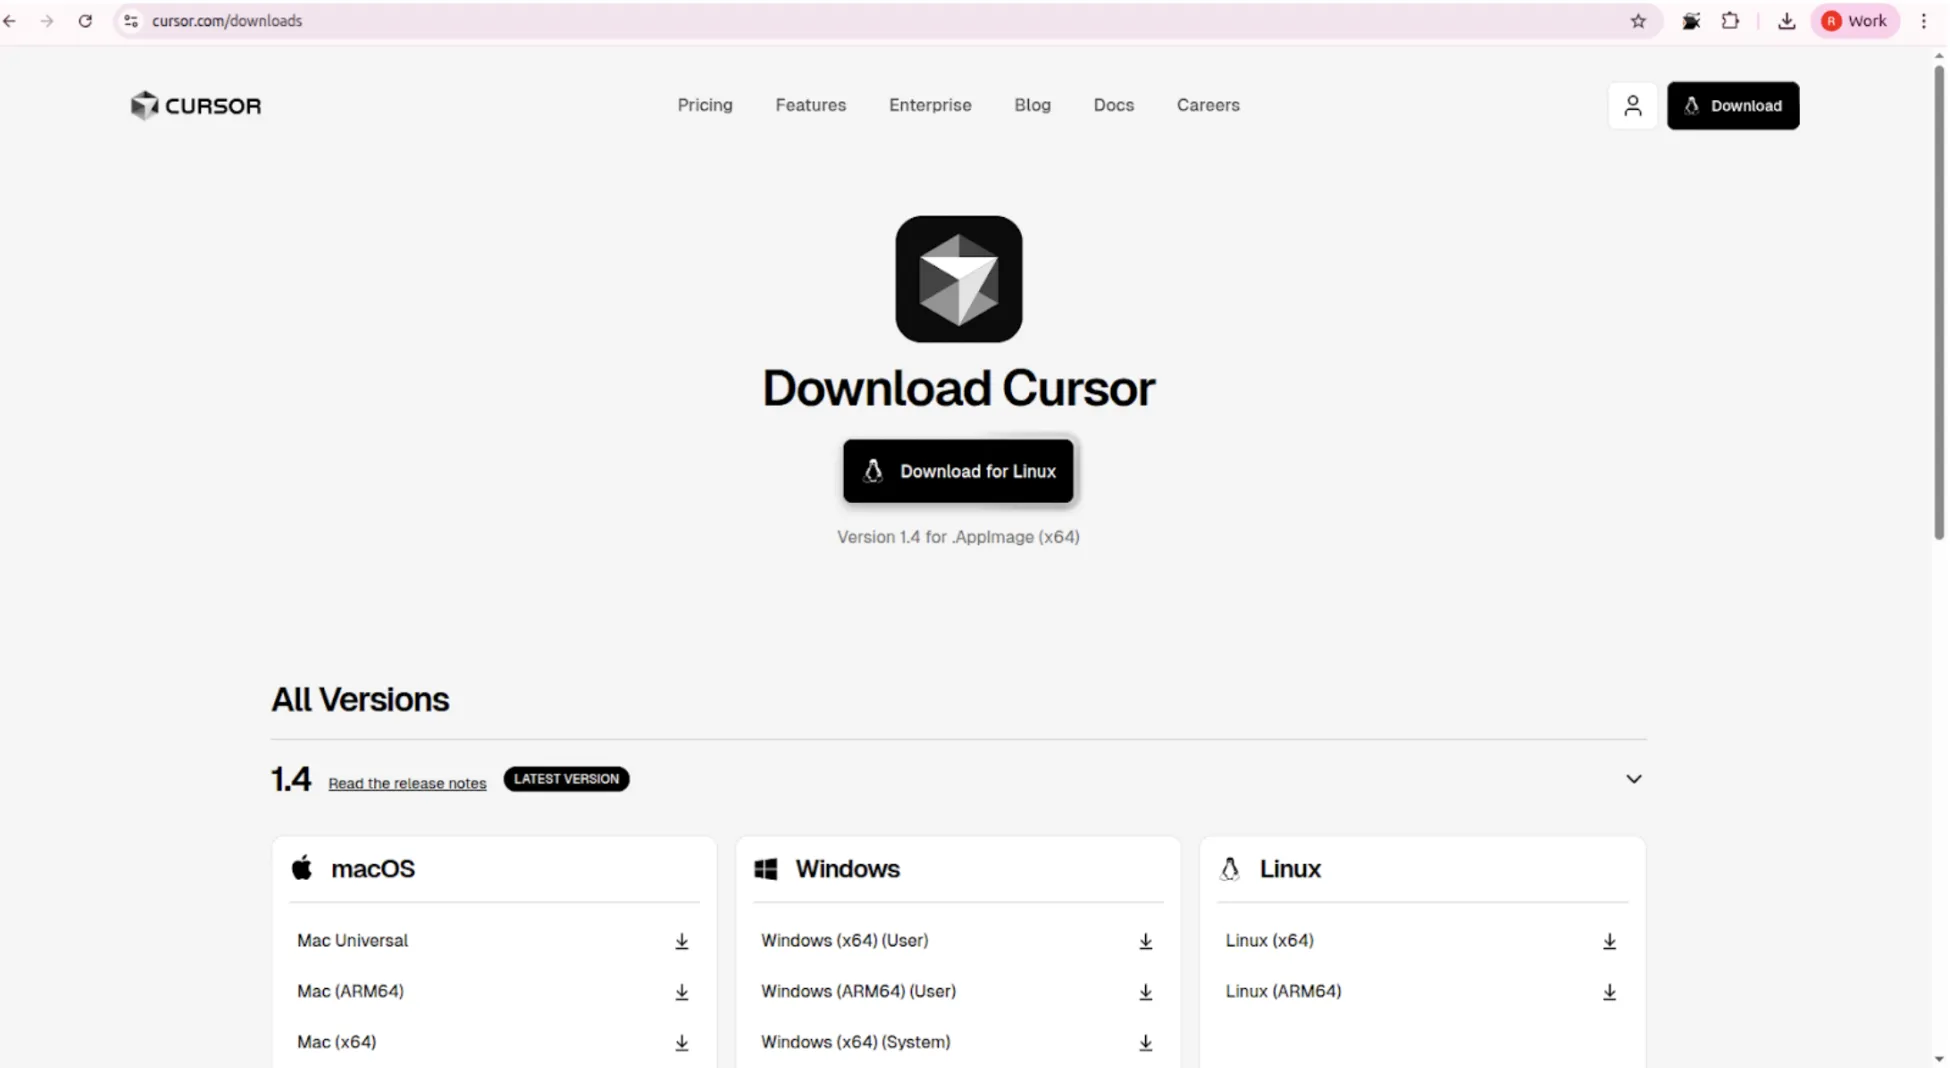Image resolution: width=1950 pixels, height=1068 pixels.
Task: Bookmark this page with the star
Action: [1638, 21]
